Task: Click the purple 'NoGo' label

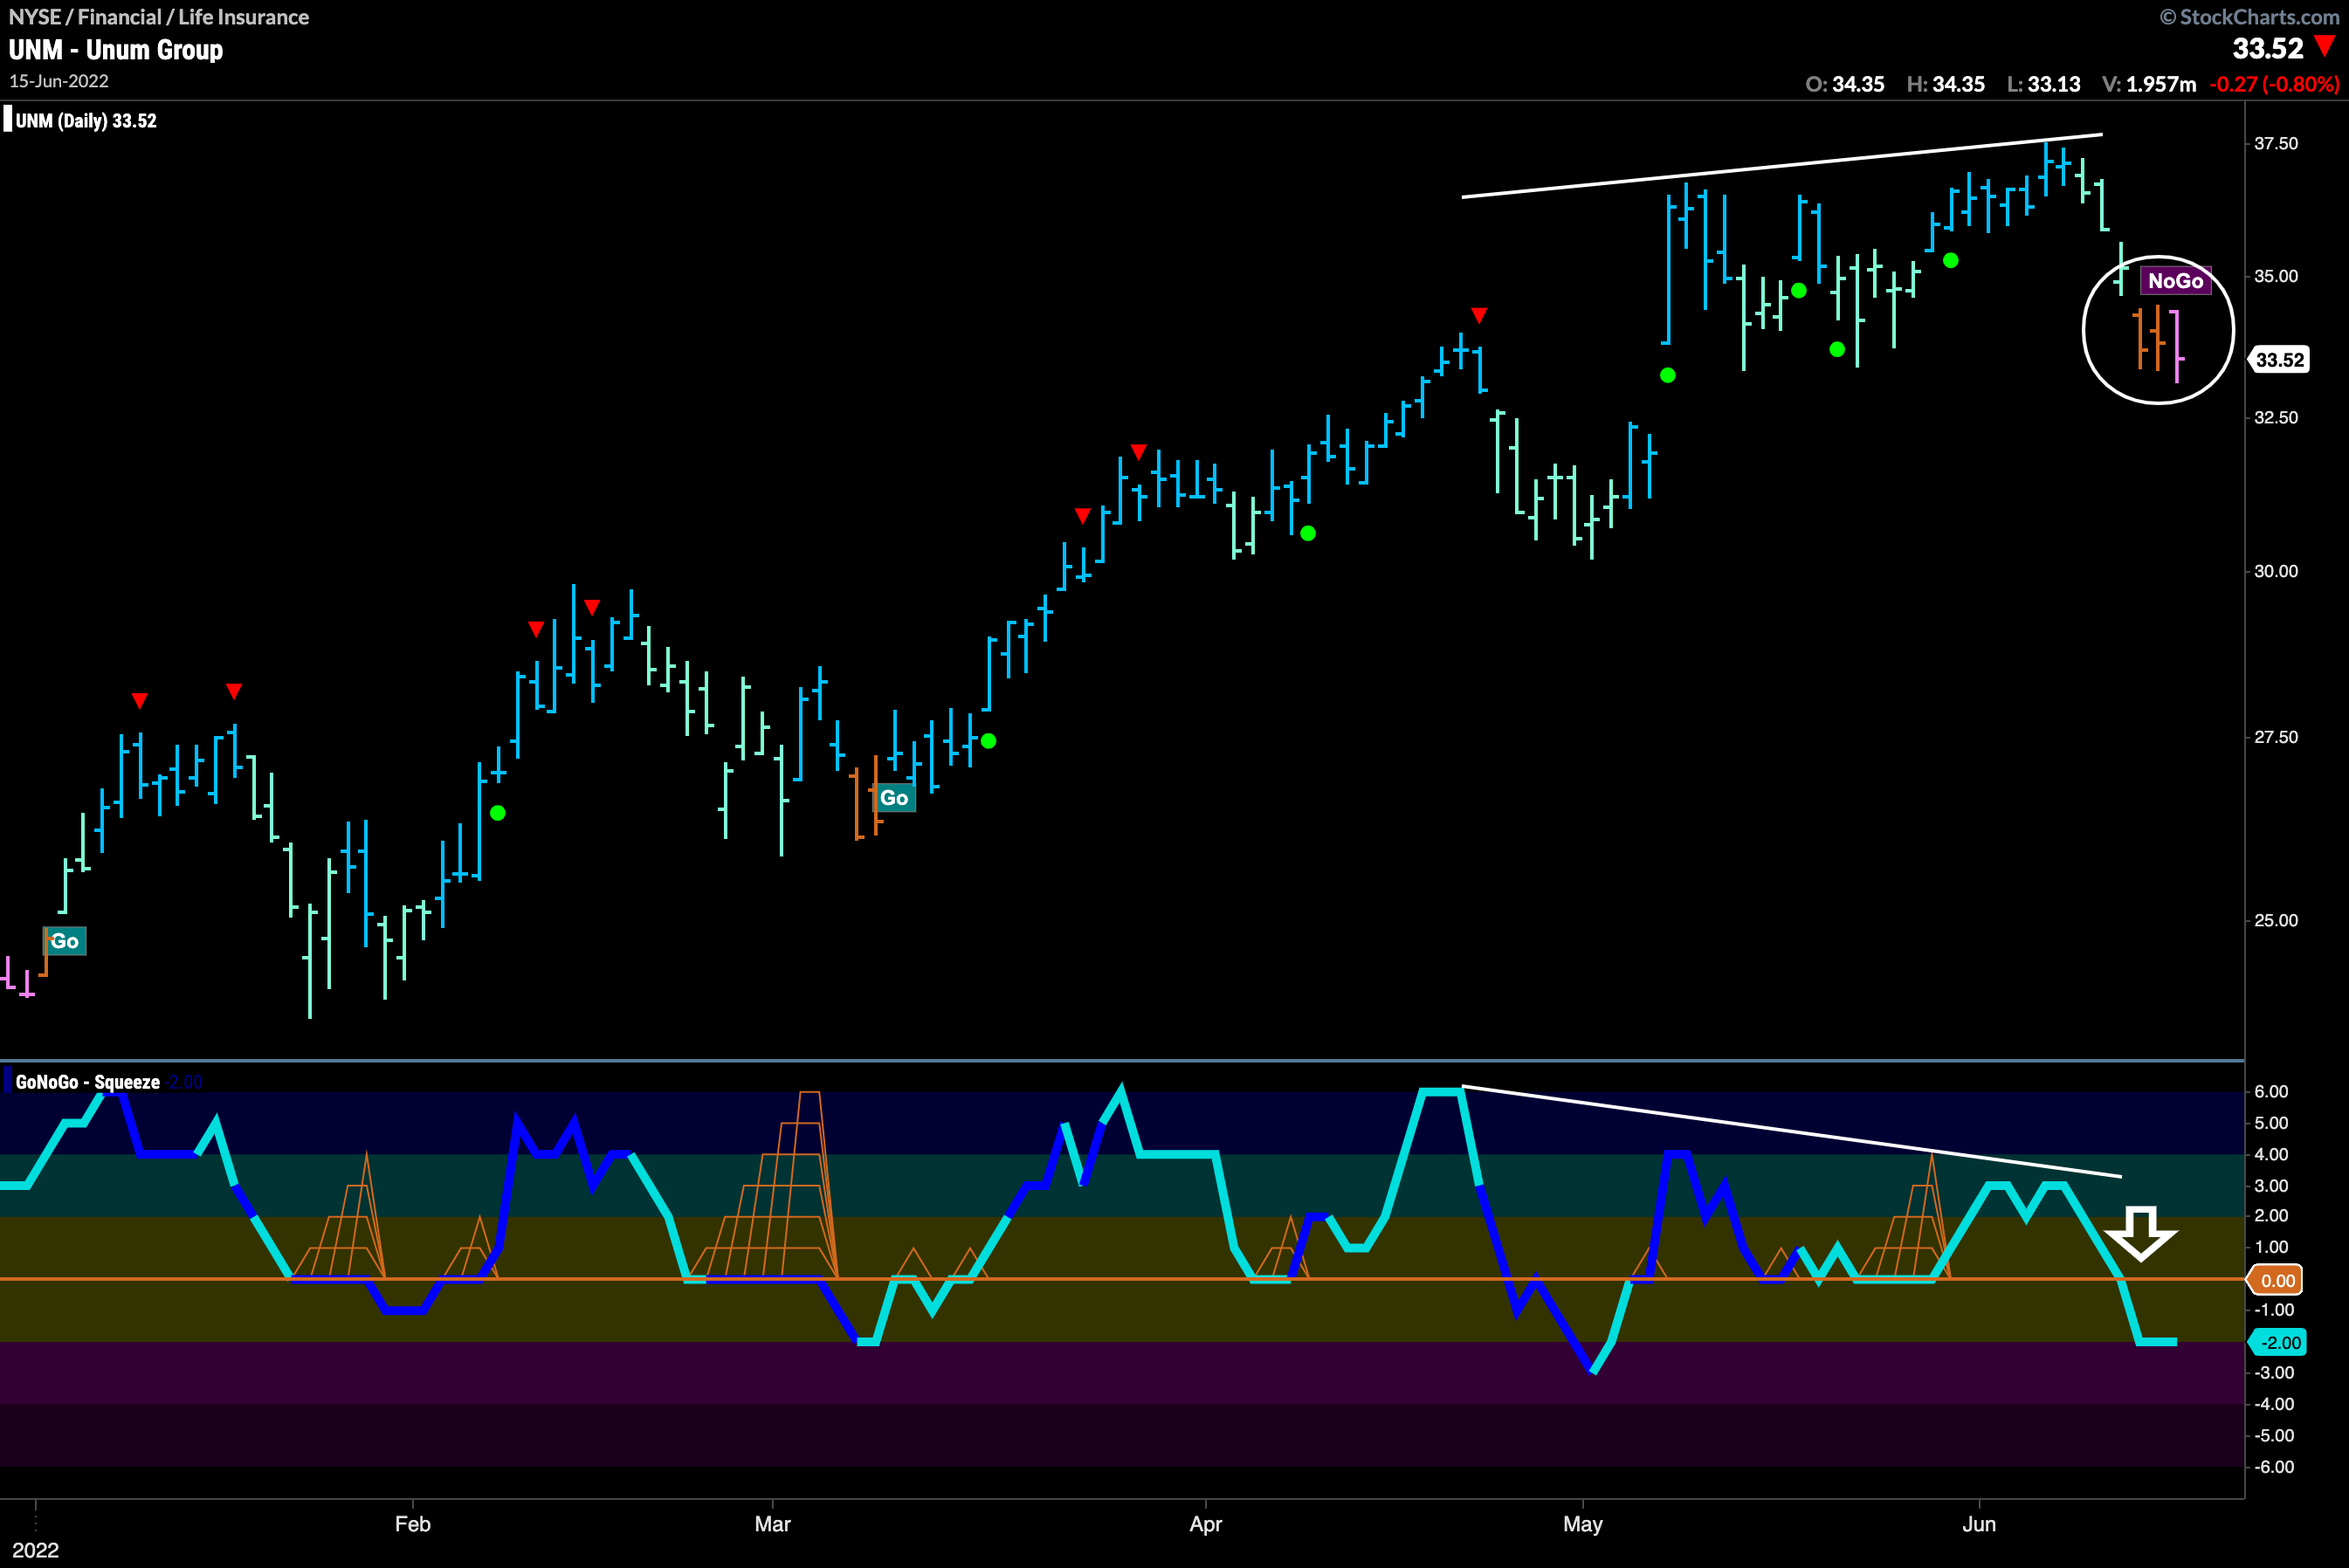Action: [2175, 281]
